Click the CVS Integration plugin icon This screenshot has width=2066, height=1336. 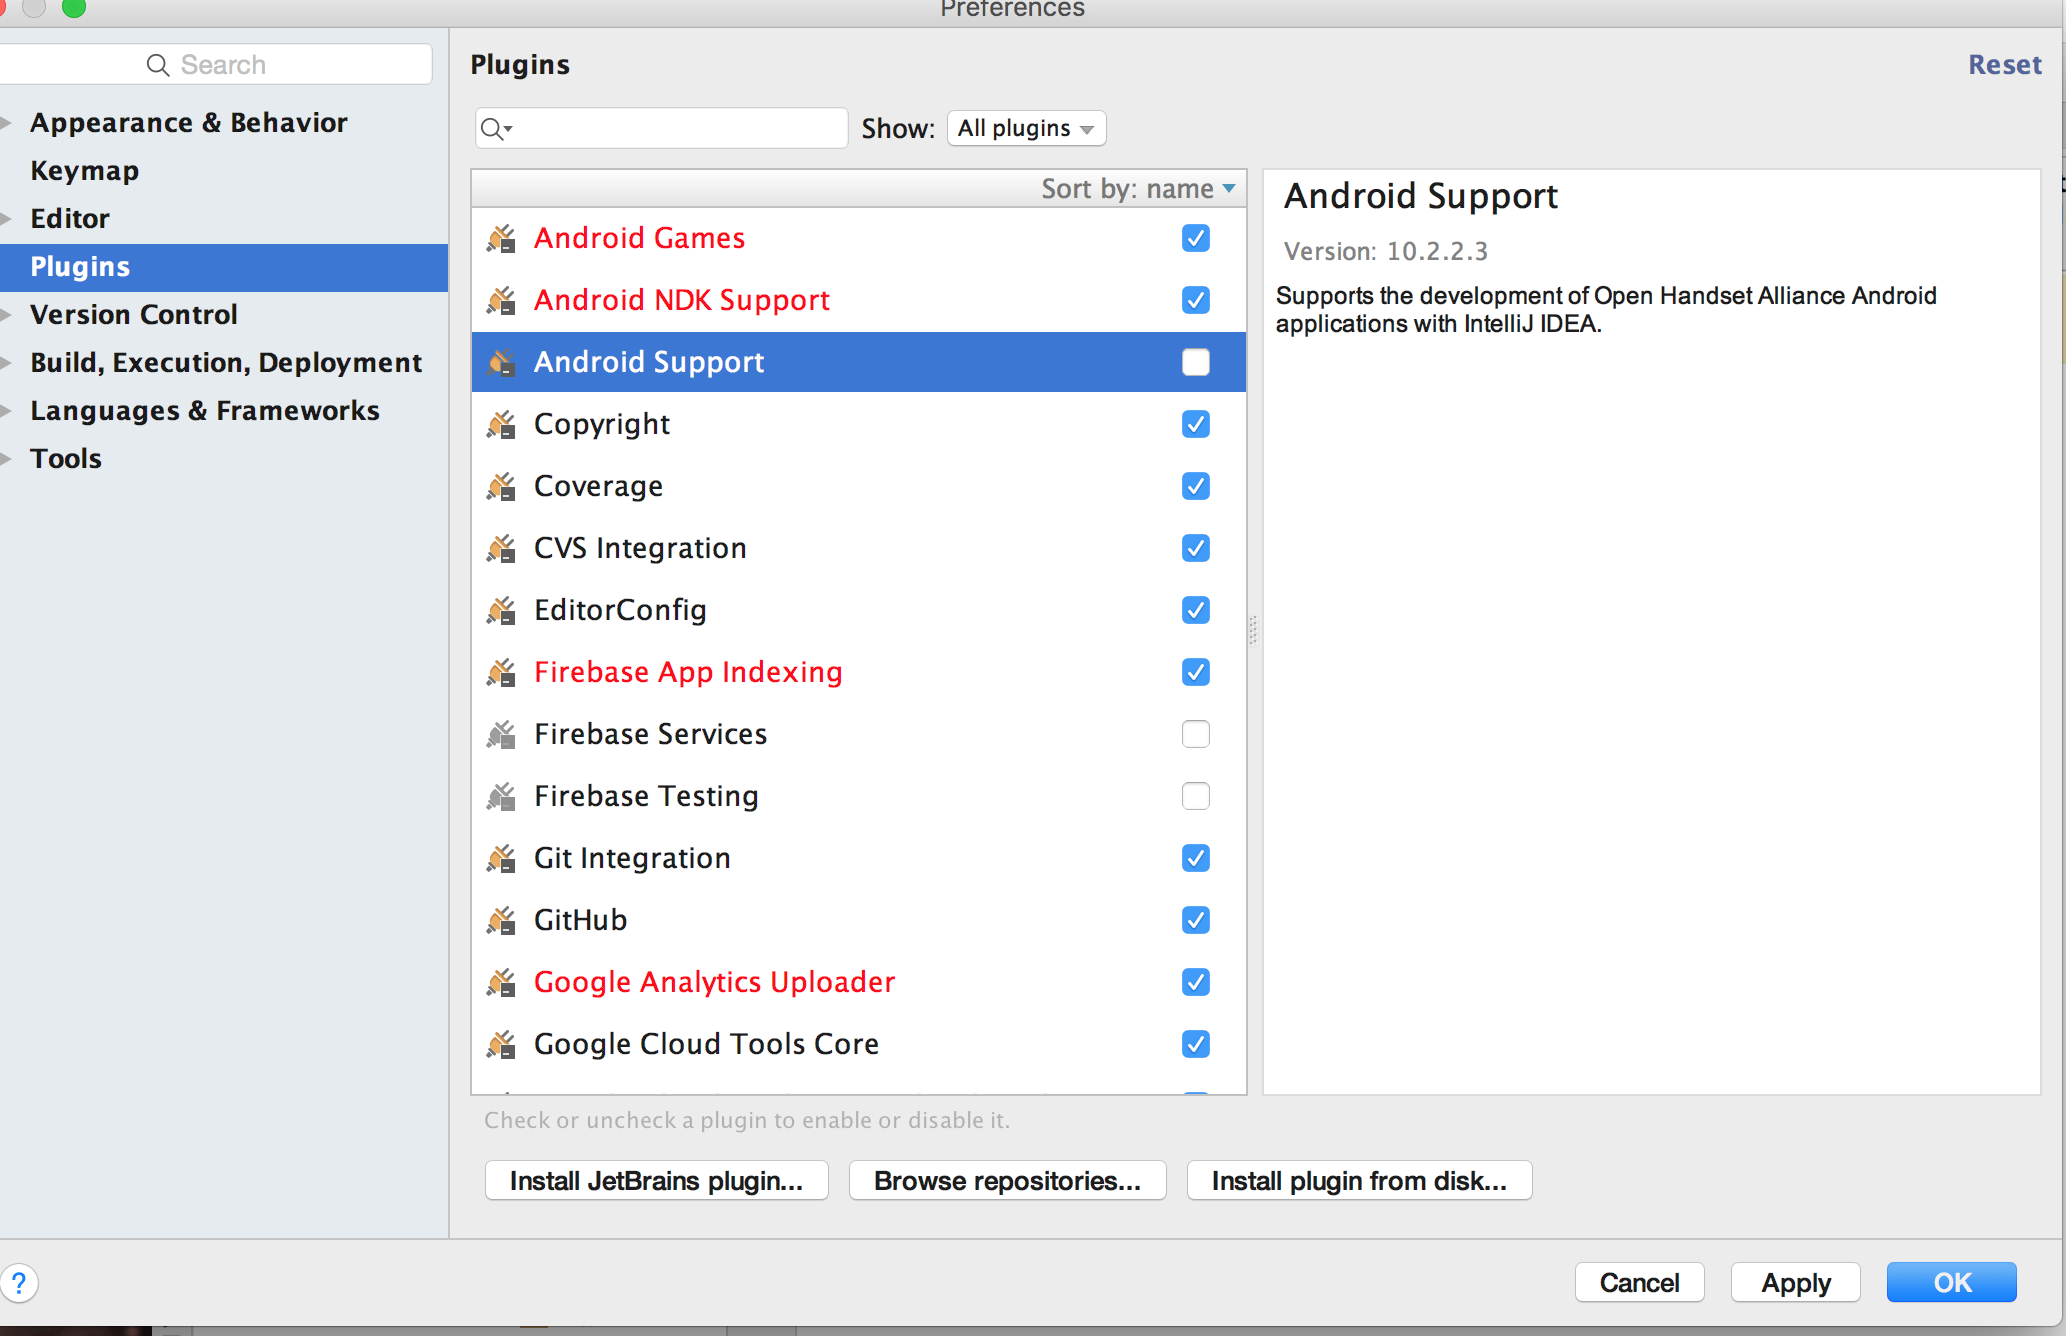(x=501, y=548)
